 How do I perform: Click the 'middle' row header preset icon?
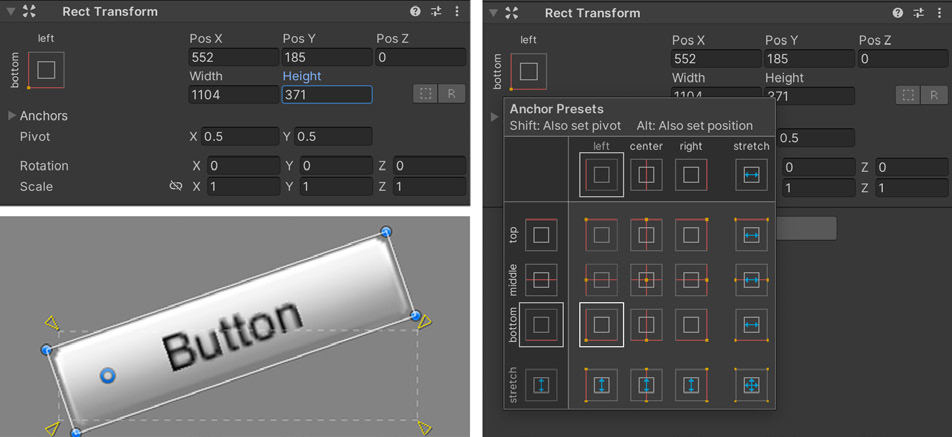[x=541, y=280]
